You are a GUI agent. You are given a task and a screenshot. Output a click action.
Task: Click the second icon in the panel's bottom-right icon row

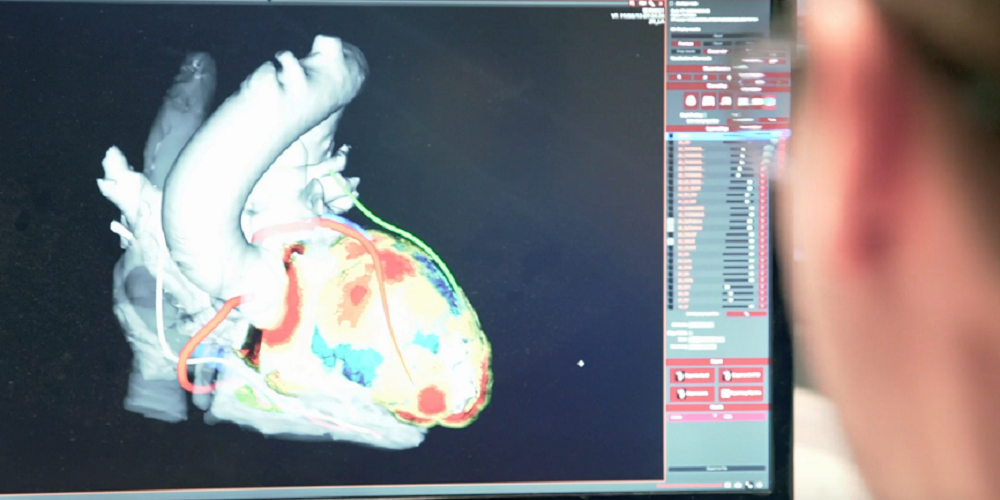click(x=738, y=485)
